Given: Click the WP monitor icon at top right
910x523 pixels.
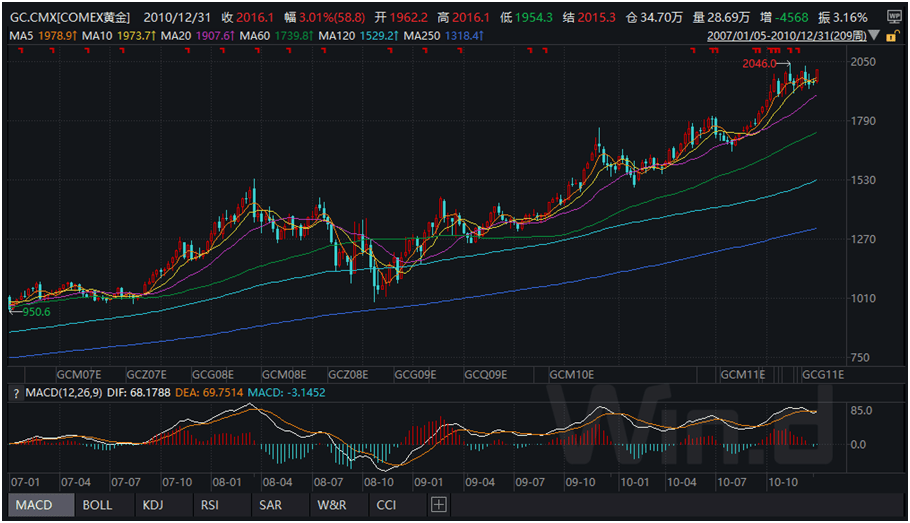Looking at the screenshot, I should tap(893, 17).
